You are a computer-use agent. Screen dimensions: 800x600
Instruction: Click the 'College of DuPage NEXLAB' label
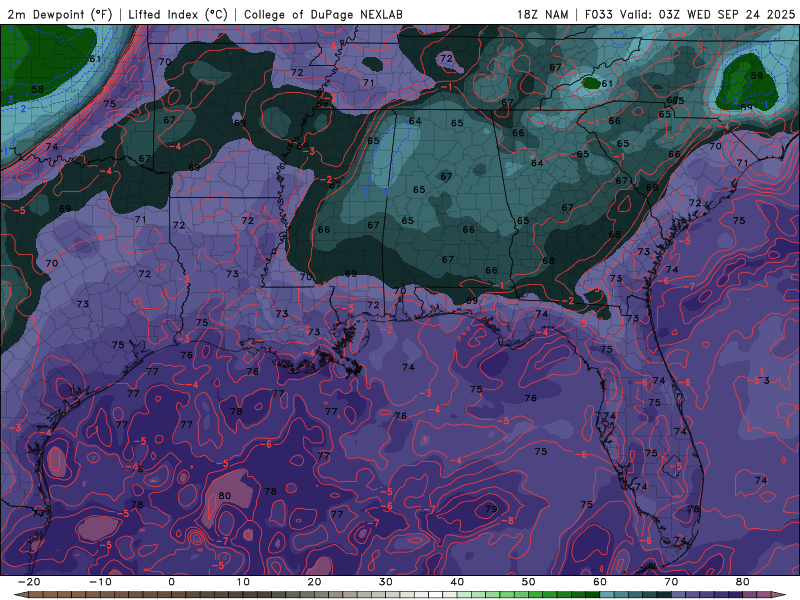point(323,14)
